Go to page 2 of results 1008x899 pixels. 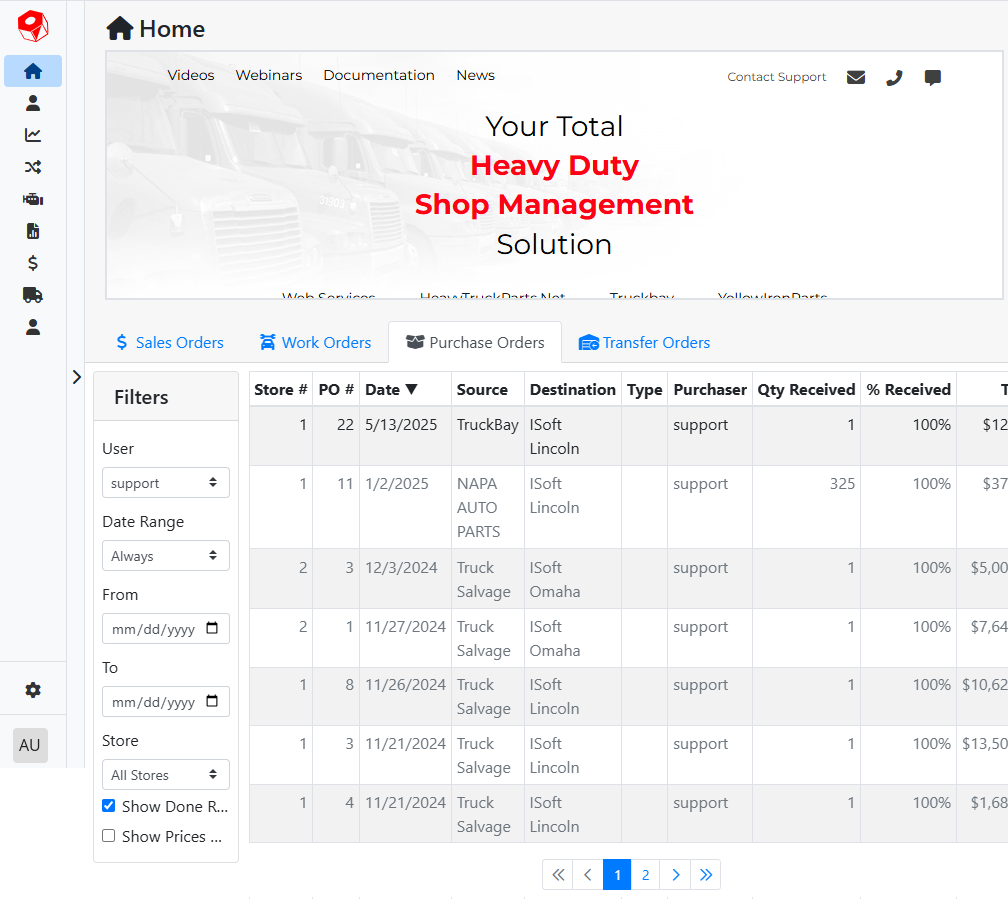646,875
